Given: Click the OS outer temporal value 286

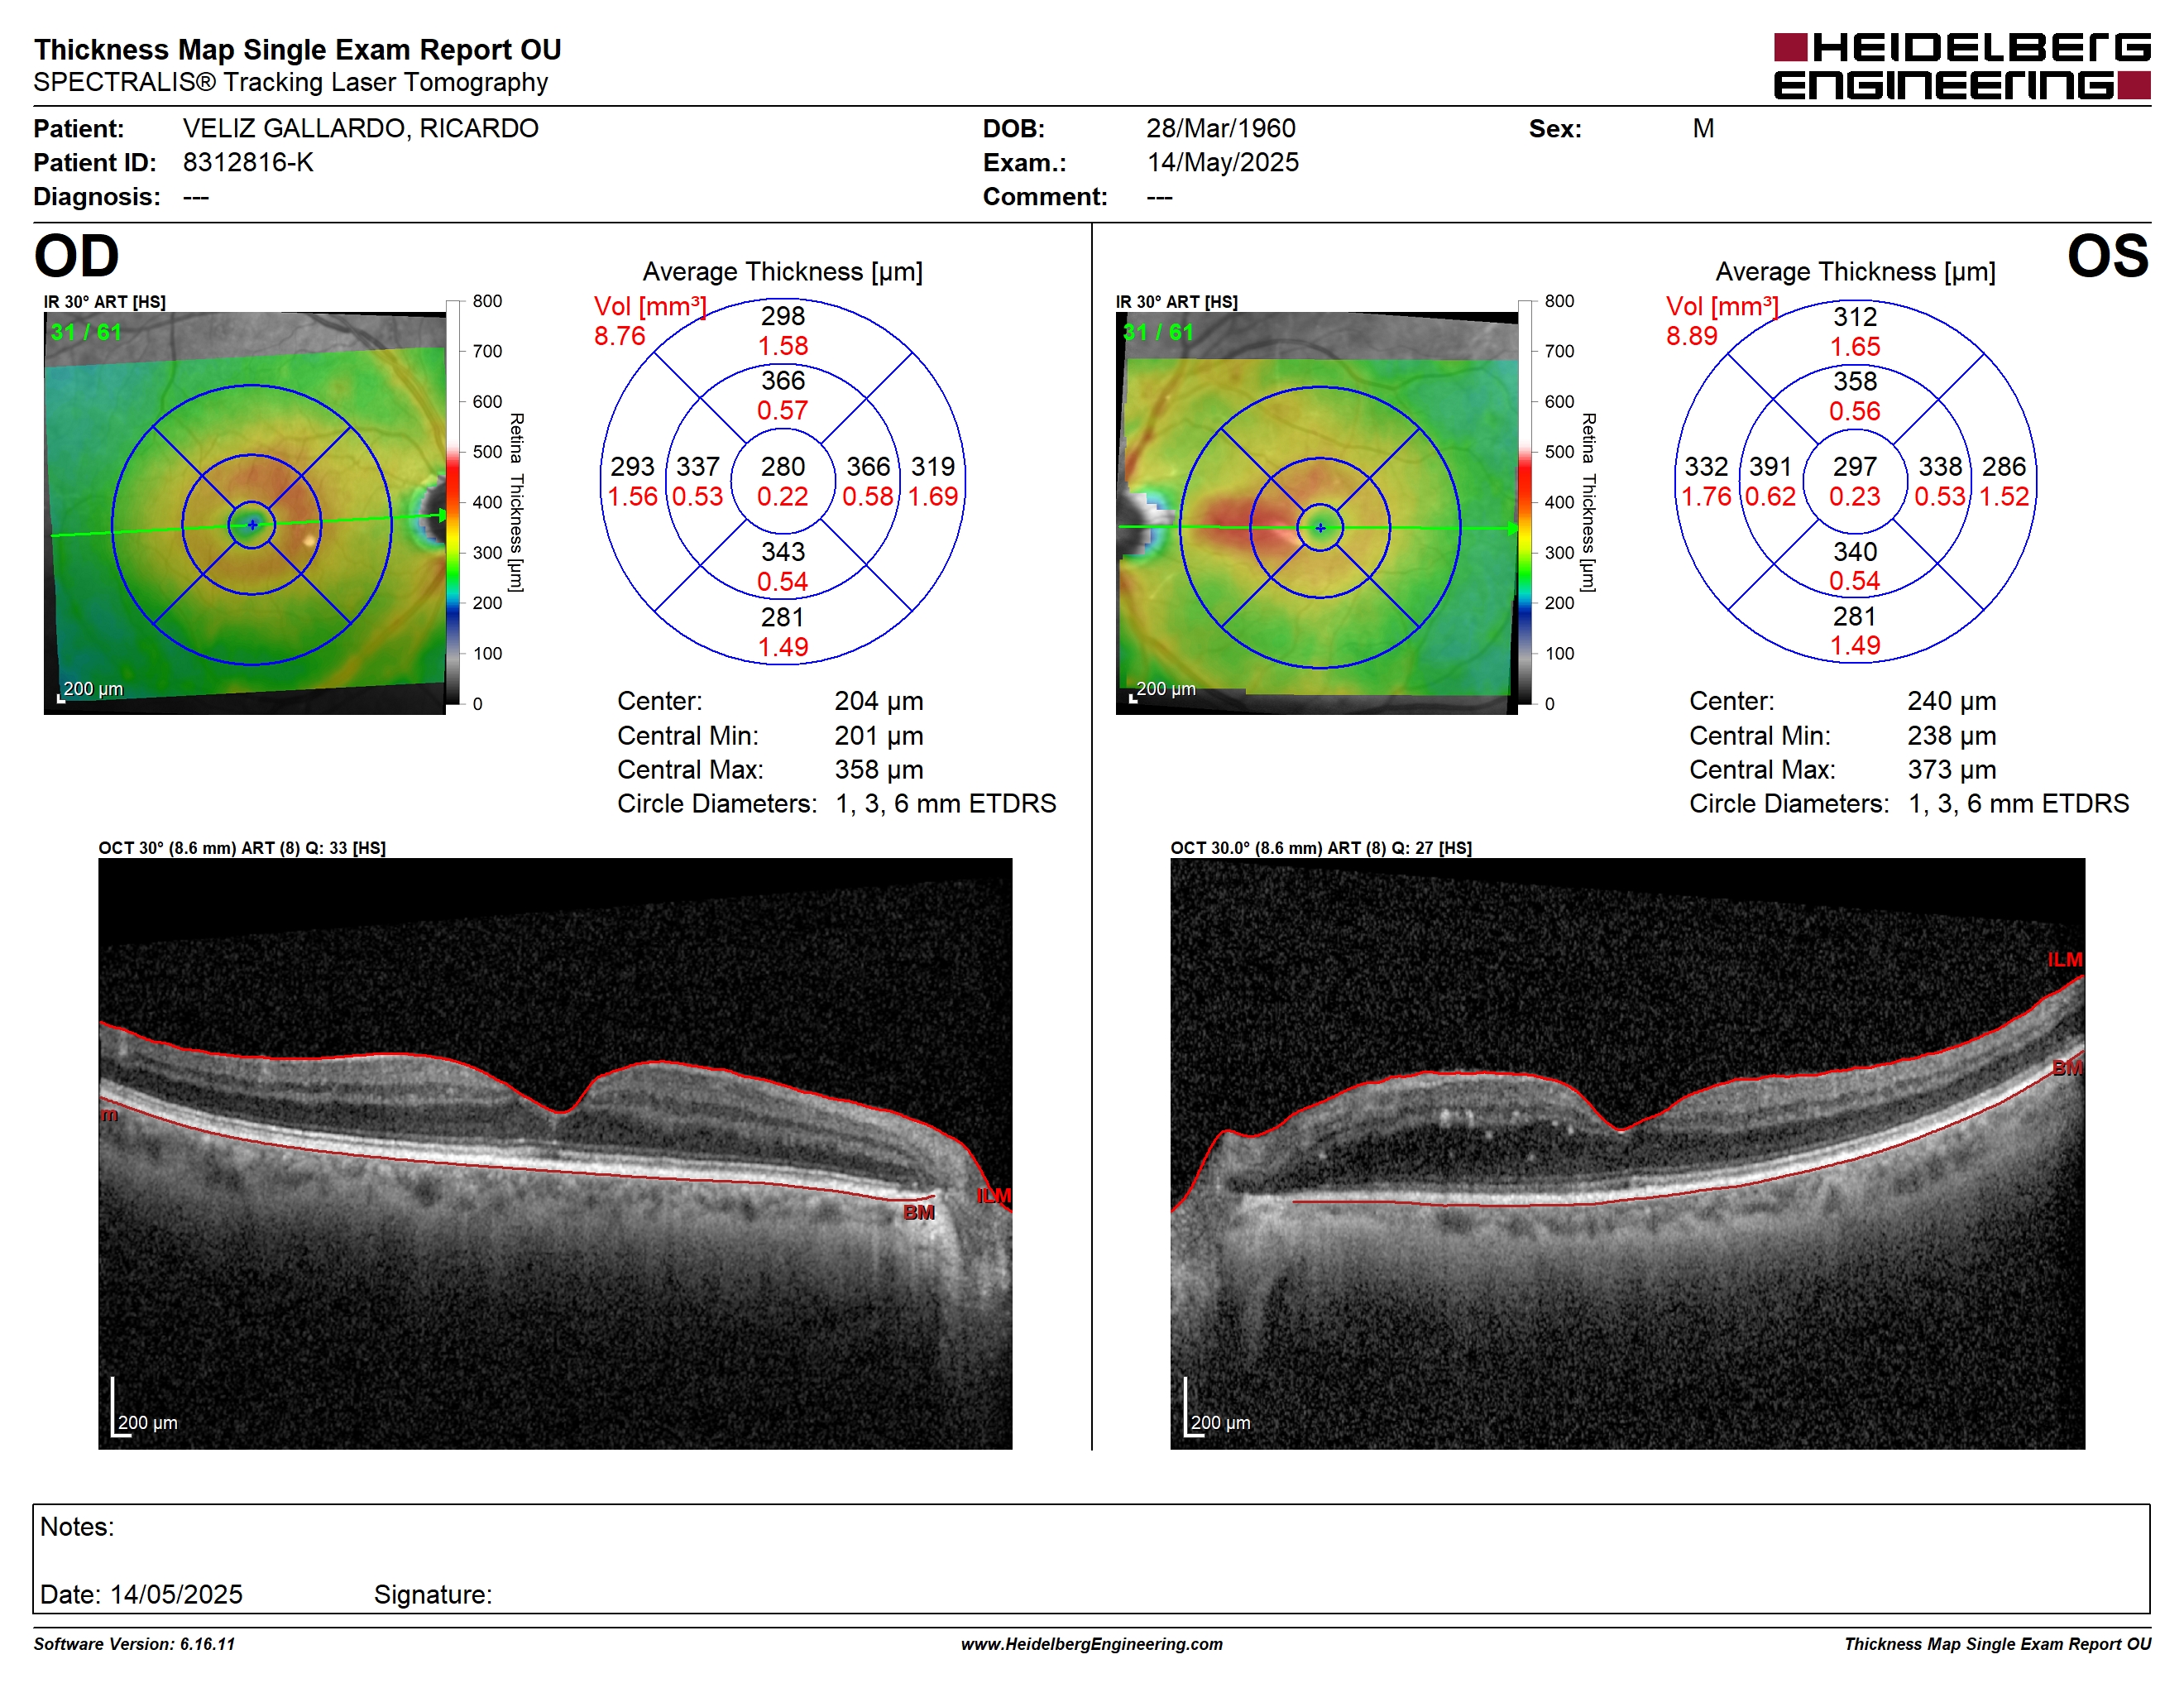Looking at the screenshot, I should pyautogui.click(x=2004, y=467).
